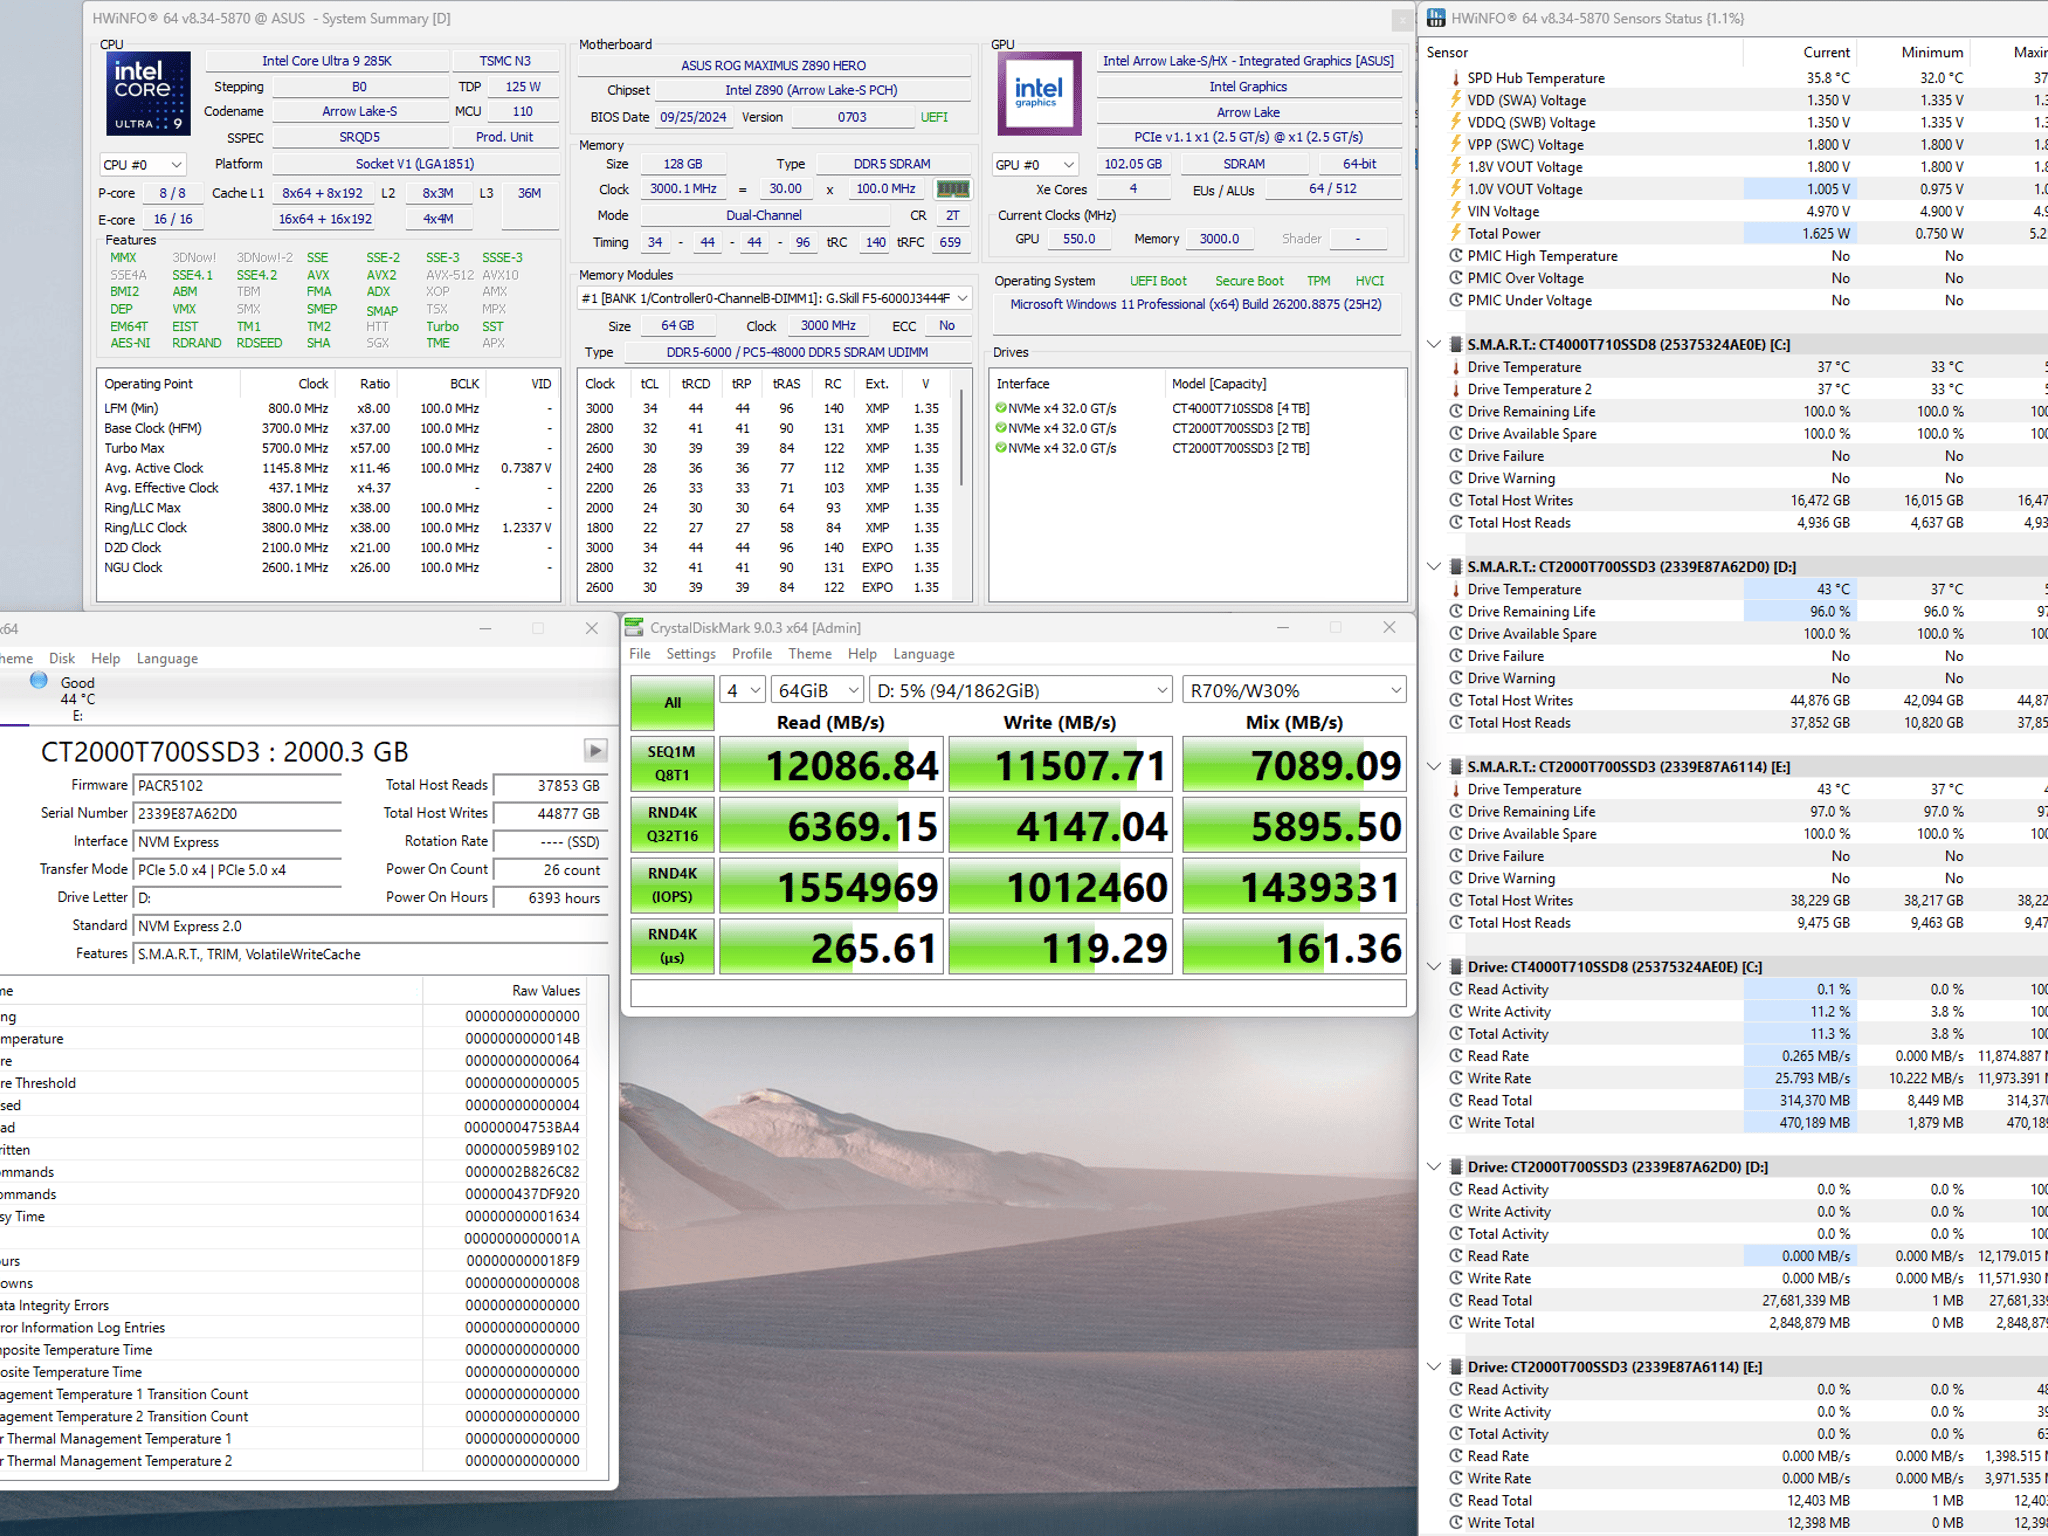Click the Total Host Writes icon under S.M.A.R.T. E:
The width and height of the screenshot is (2048, 1536).
[1456, 900]
